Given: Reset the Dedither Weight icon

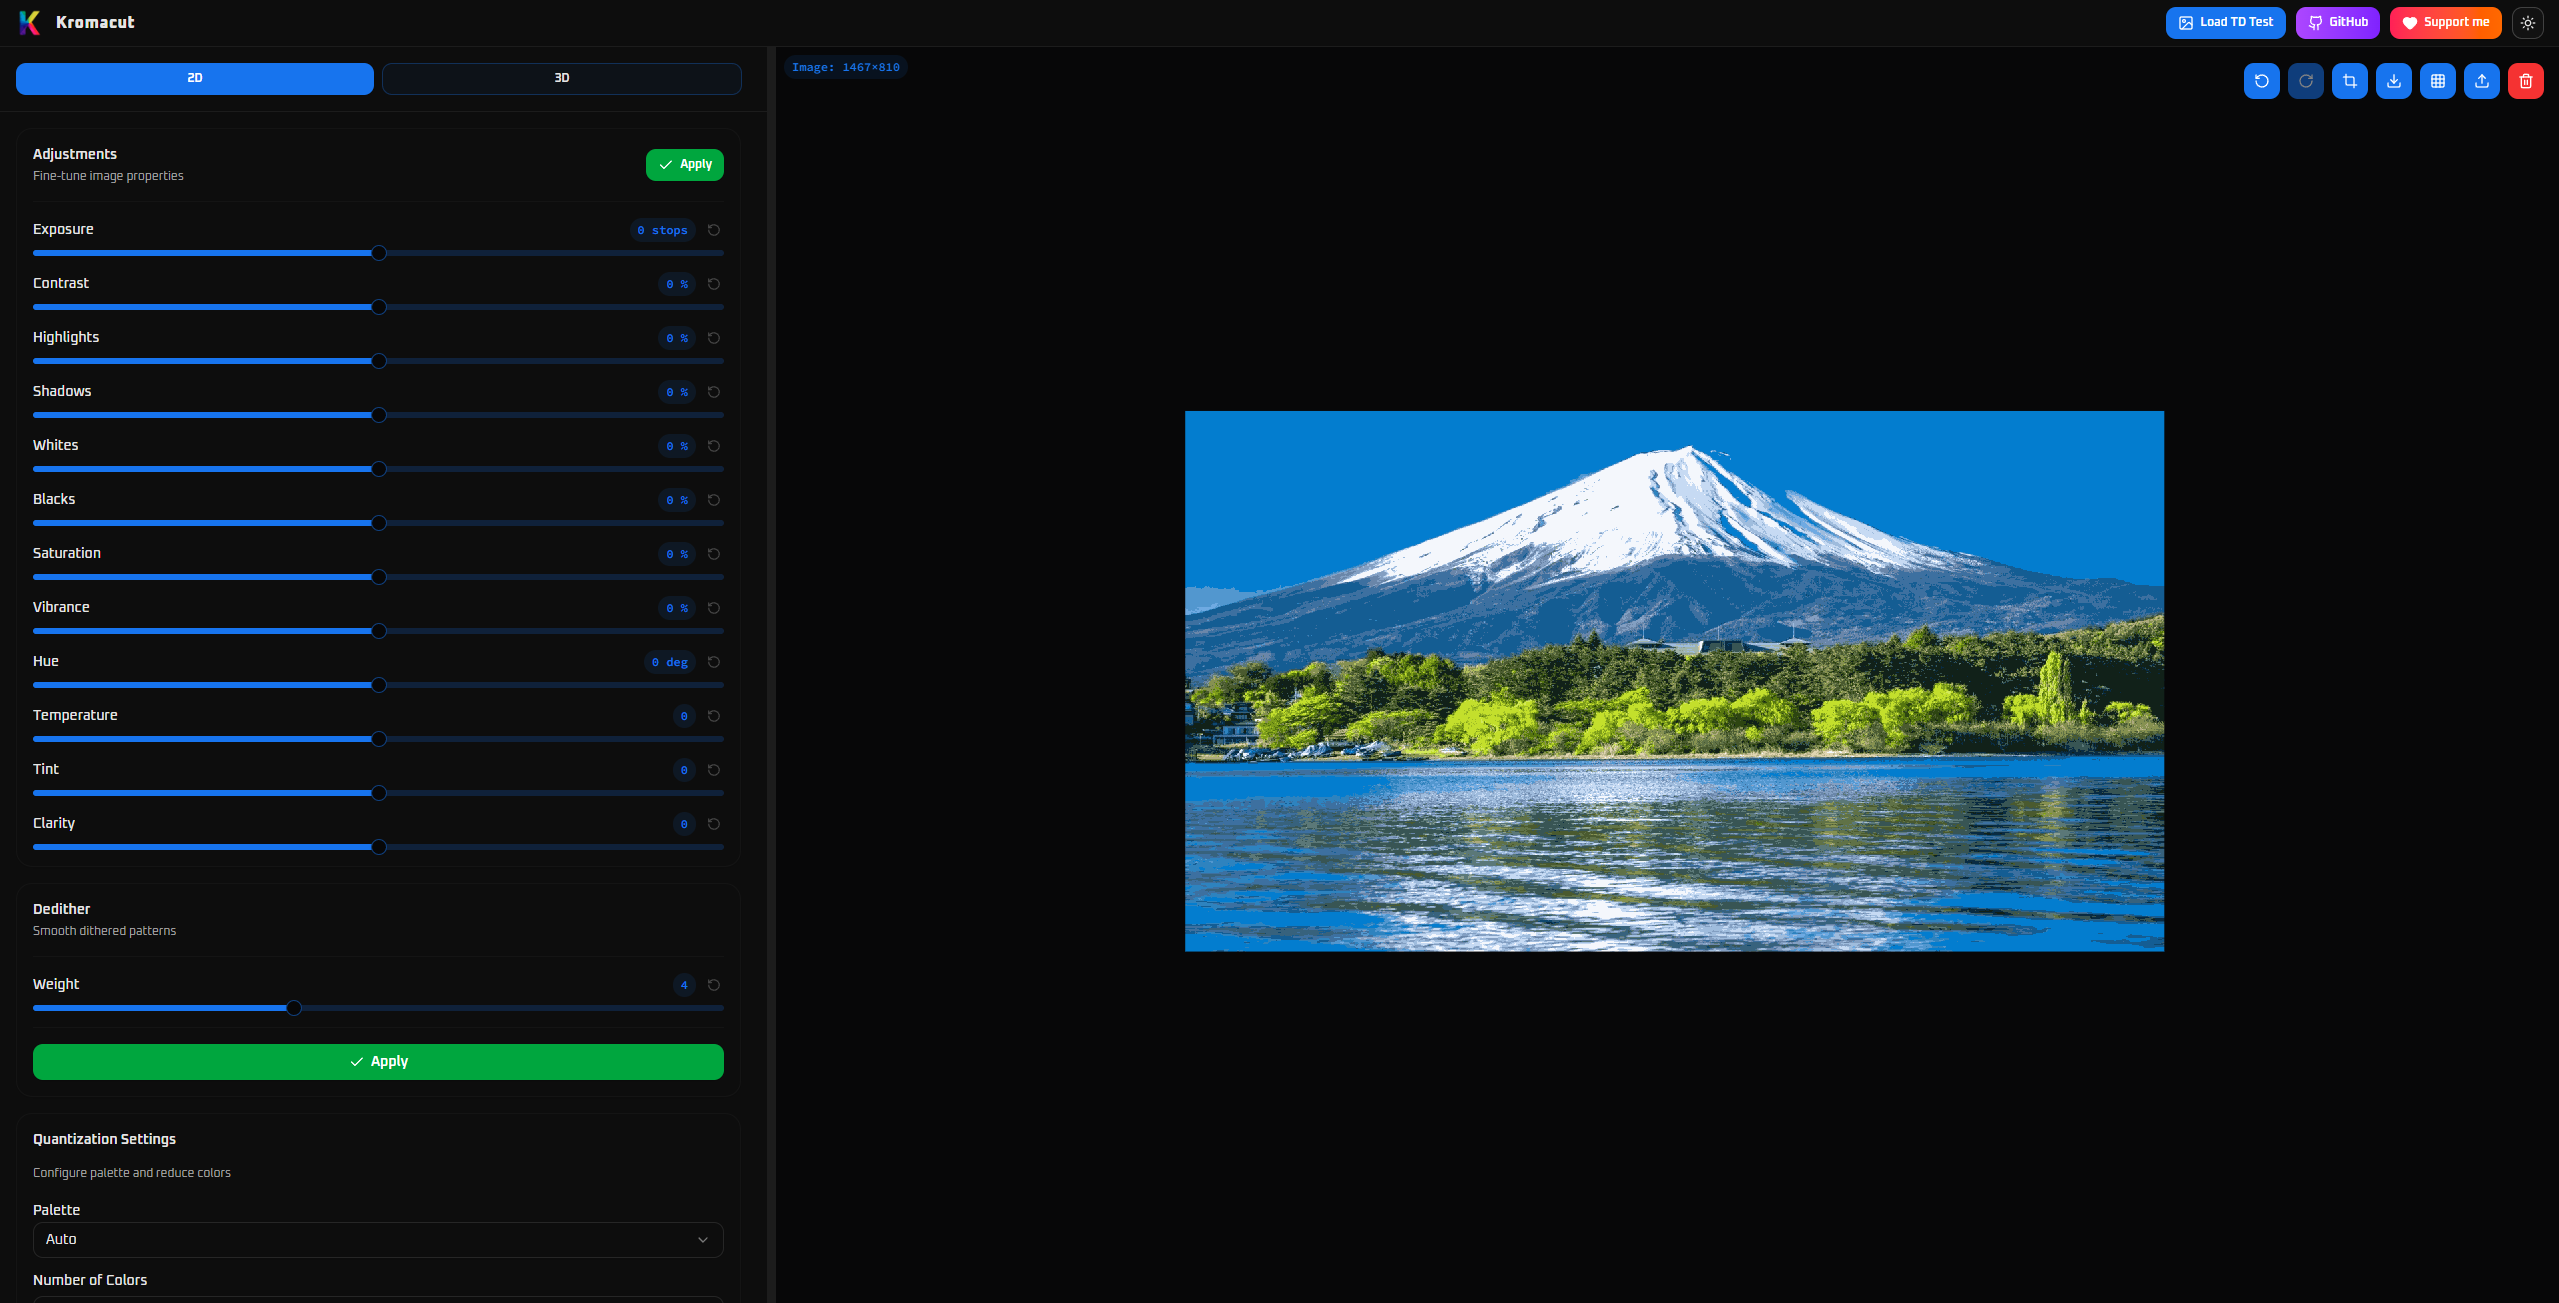Looking at the screenshot, I should click(714, 985).
